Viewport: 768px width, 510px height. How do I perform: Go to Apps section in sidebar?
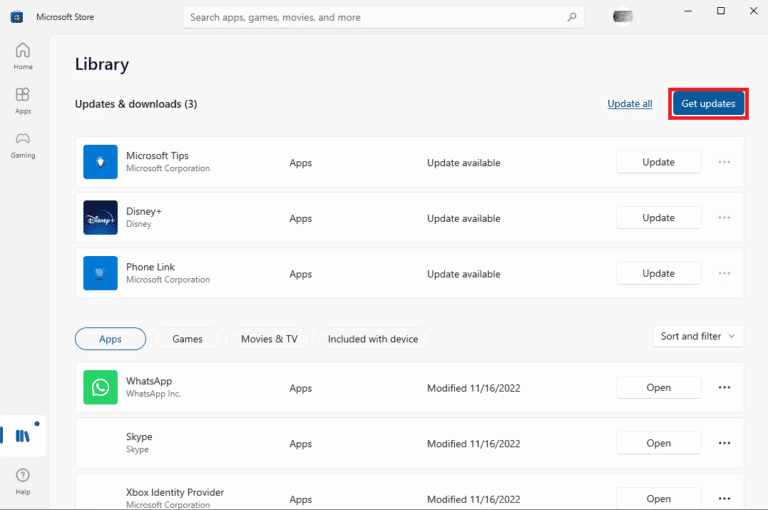[23, 101]
